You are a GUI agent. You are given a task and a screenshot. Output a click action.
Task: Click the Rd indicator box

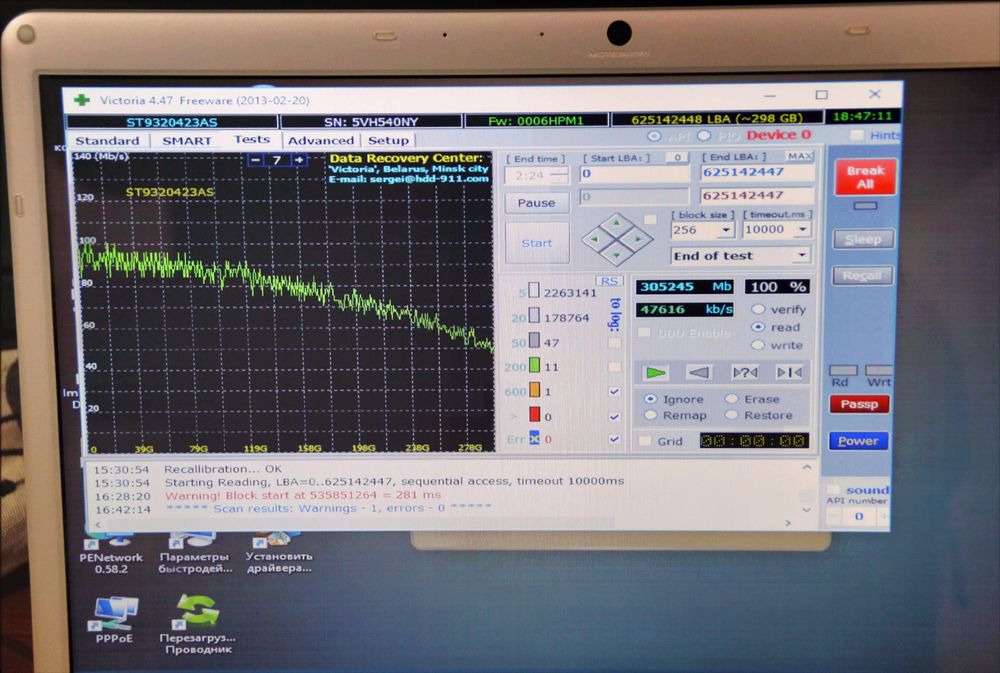click(842, 370)
